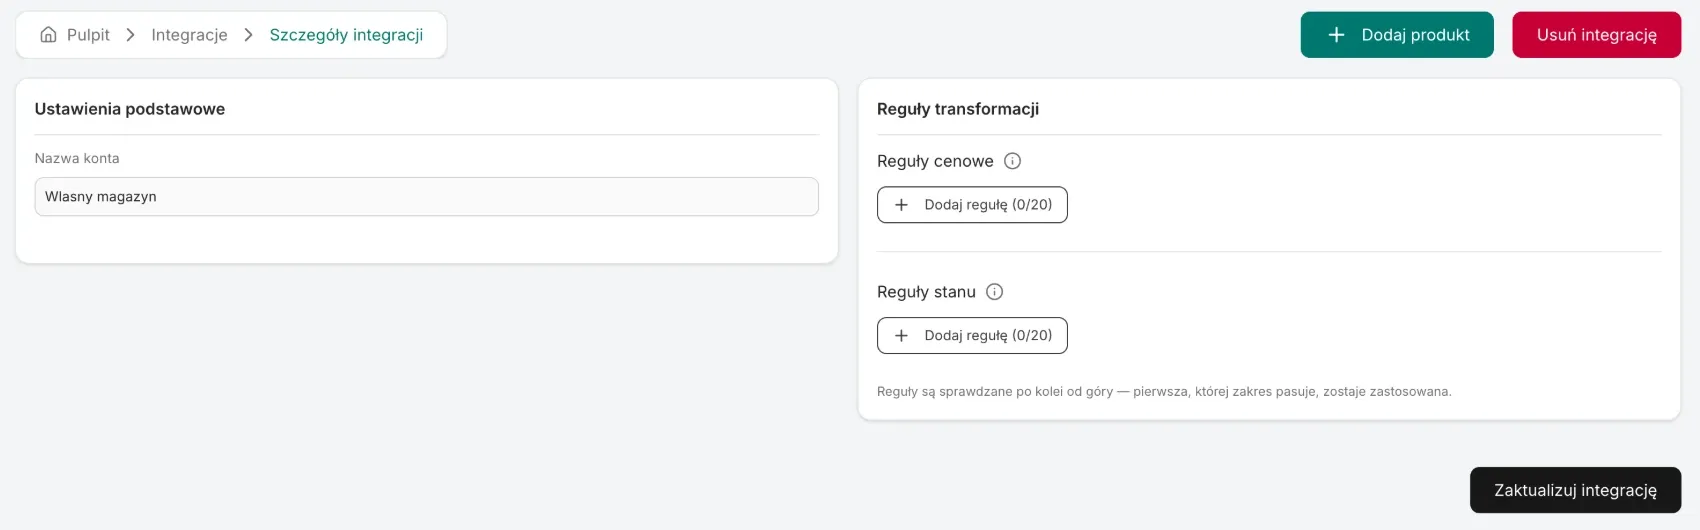
Task: Click the home icon in breadcrumb
Action: [48, 35]
